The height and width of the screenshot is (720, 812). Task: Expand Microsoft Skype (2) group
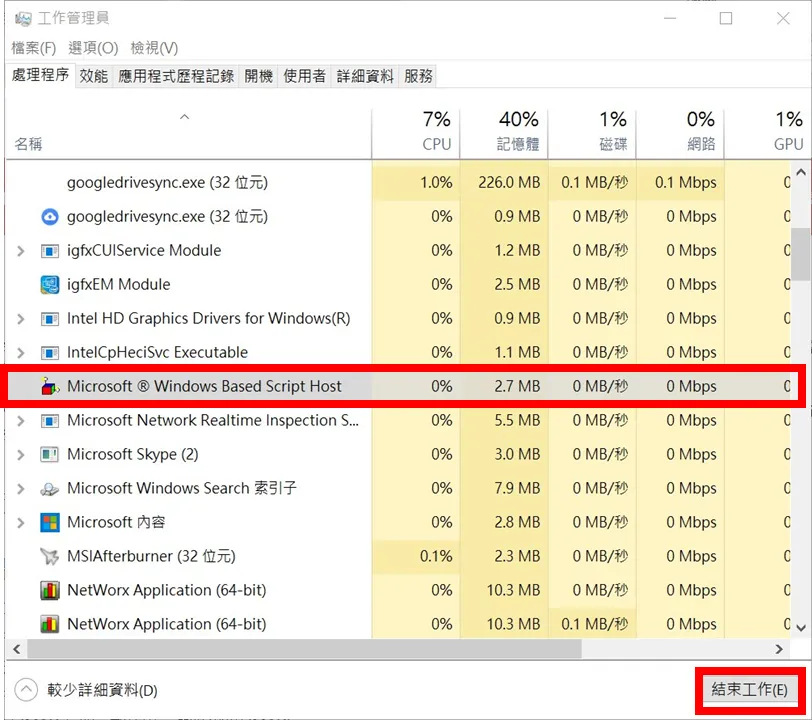point(21,455)
